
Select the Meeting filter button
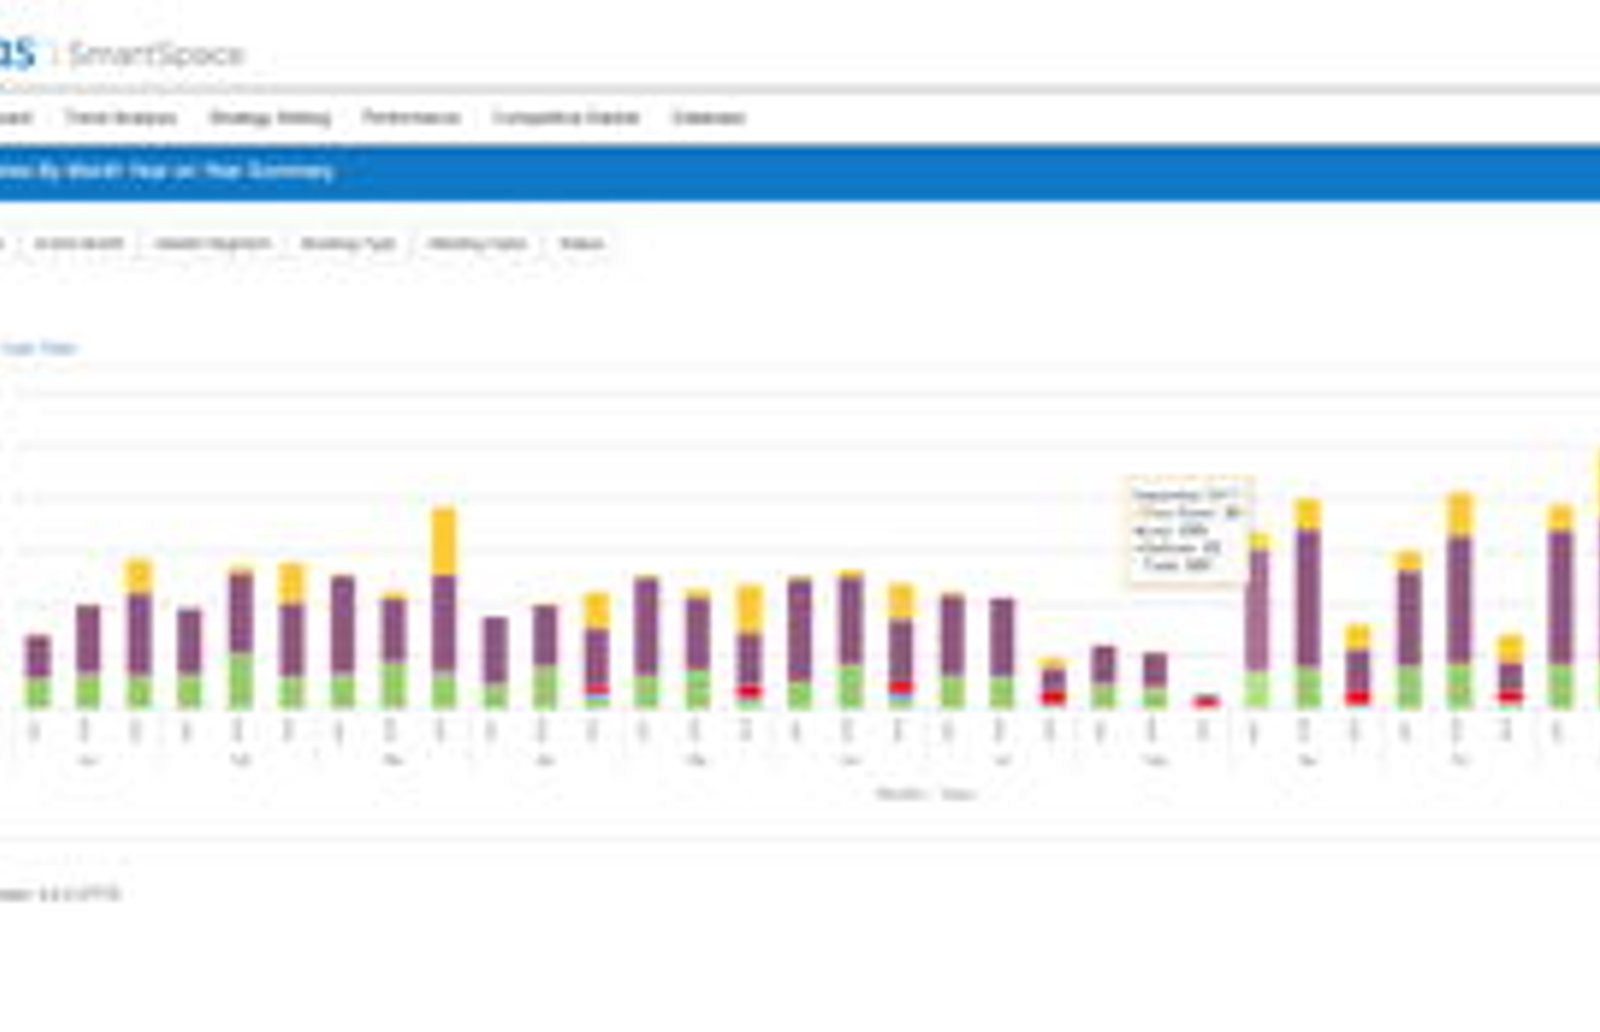click(477, 244)
